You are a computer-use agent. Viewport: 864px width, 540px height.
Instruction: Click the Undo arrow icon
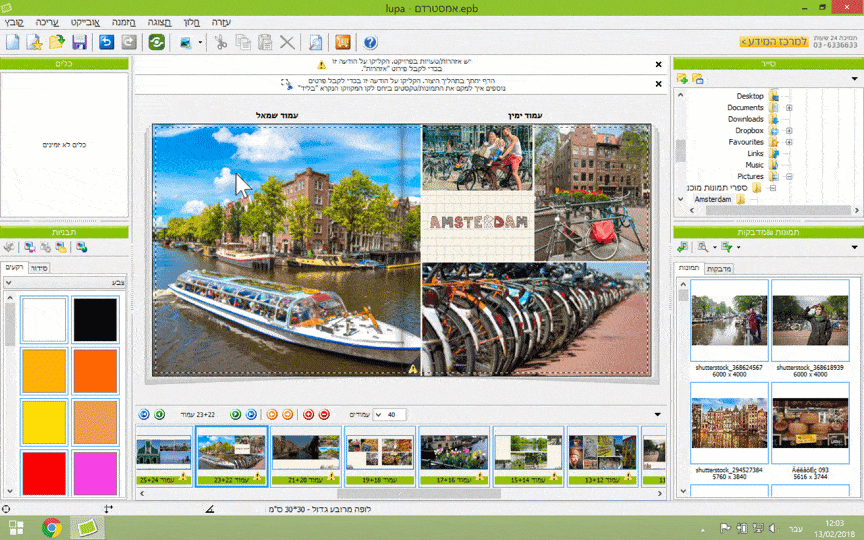106,42
